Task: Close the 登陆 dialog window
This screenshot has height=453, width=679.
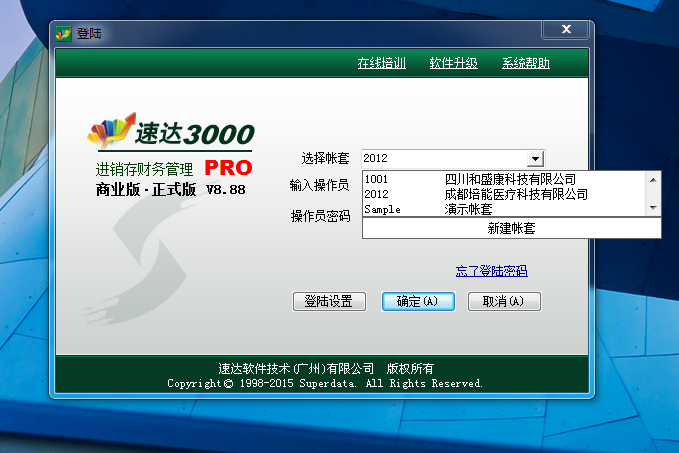Action: click(x=566, y=29)
